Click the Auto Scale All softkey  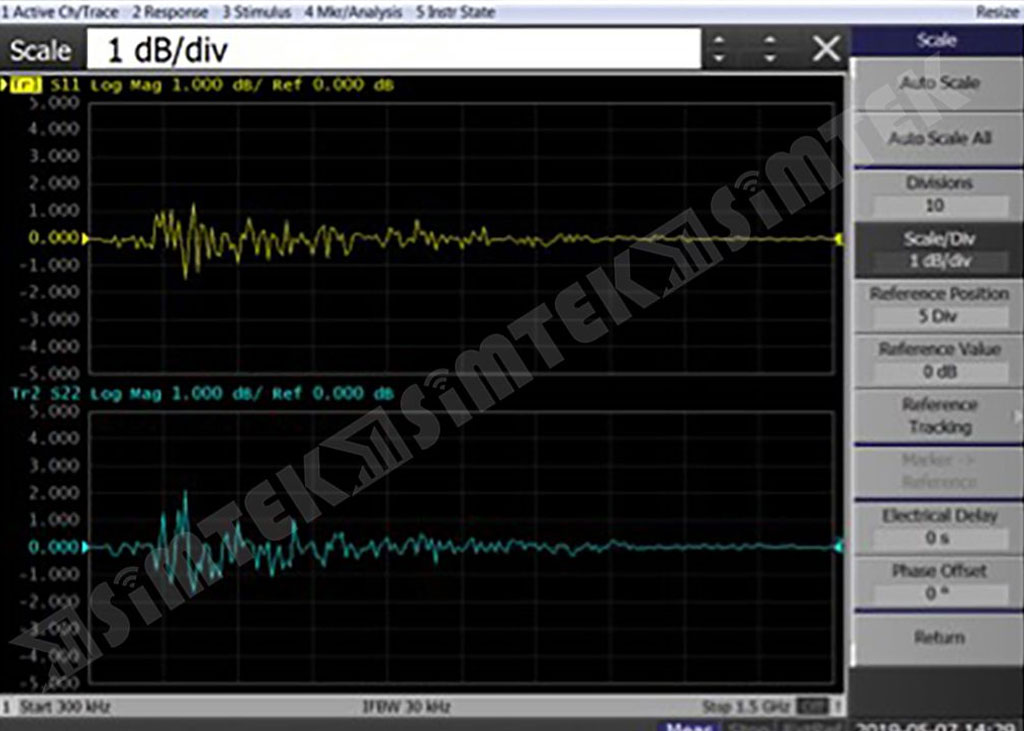[939, 138]
